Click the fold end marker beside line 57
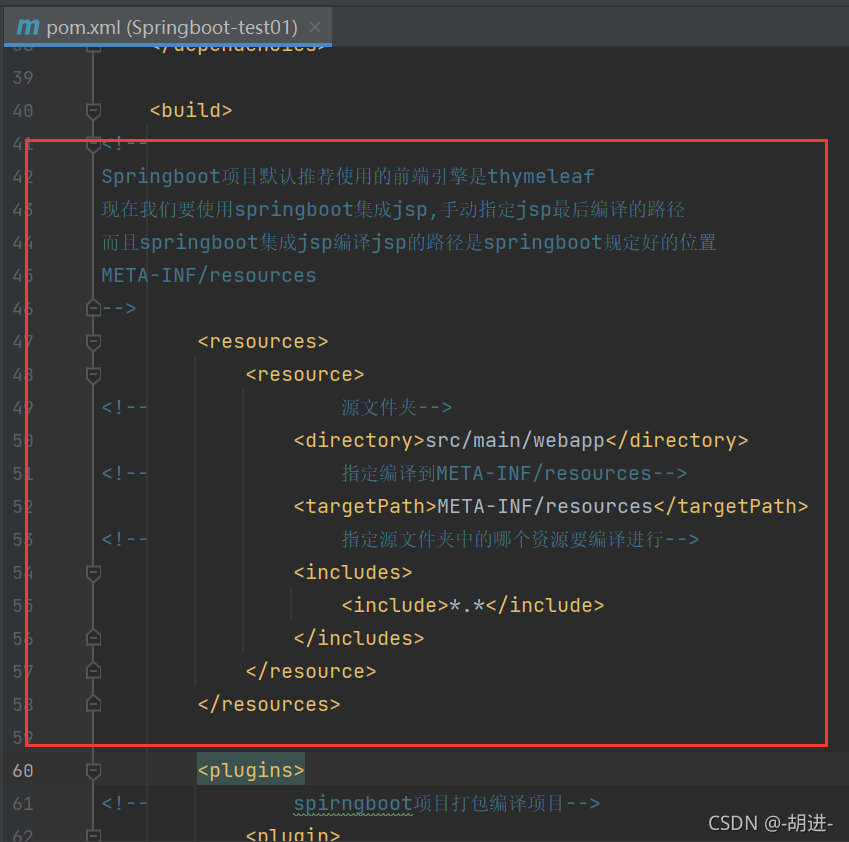Viewport: 849px width, 842px height. coord(92,670)
